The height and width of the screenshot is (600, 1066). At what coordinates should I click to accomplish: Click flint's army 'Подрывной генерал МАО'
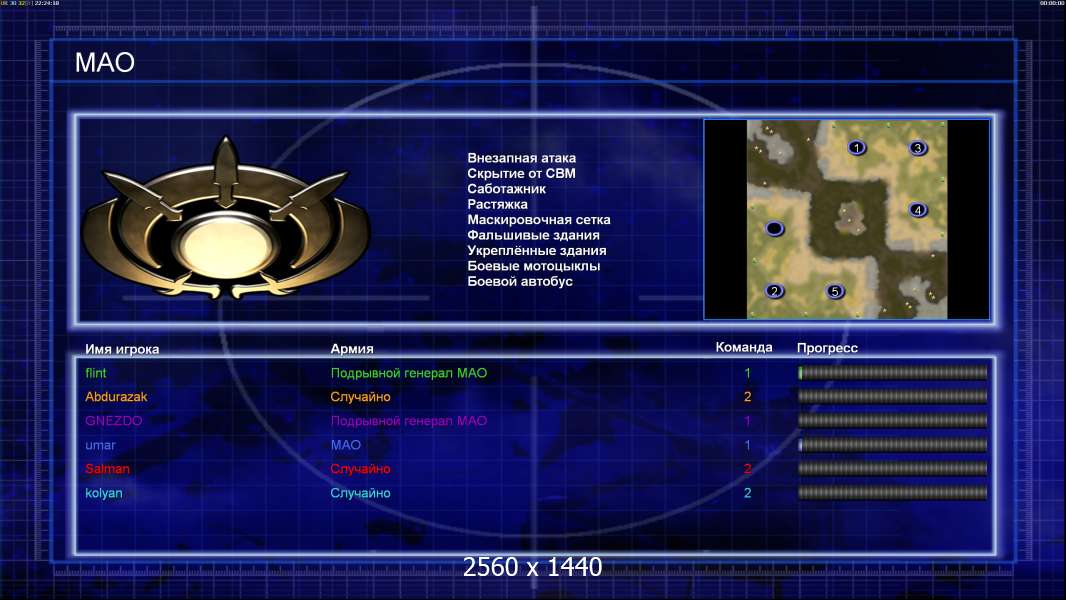click(x=409, y=373)
